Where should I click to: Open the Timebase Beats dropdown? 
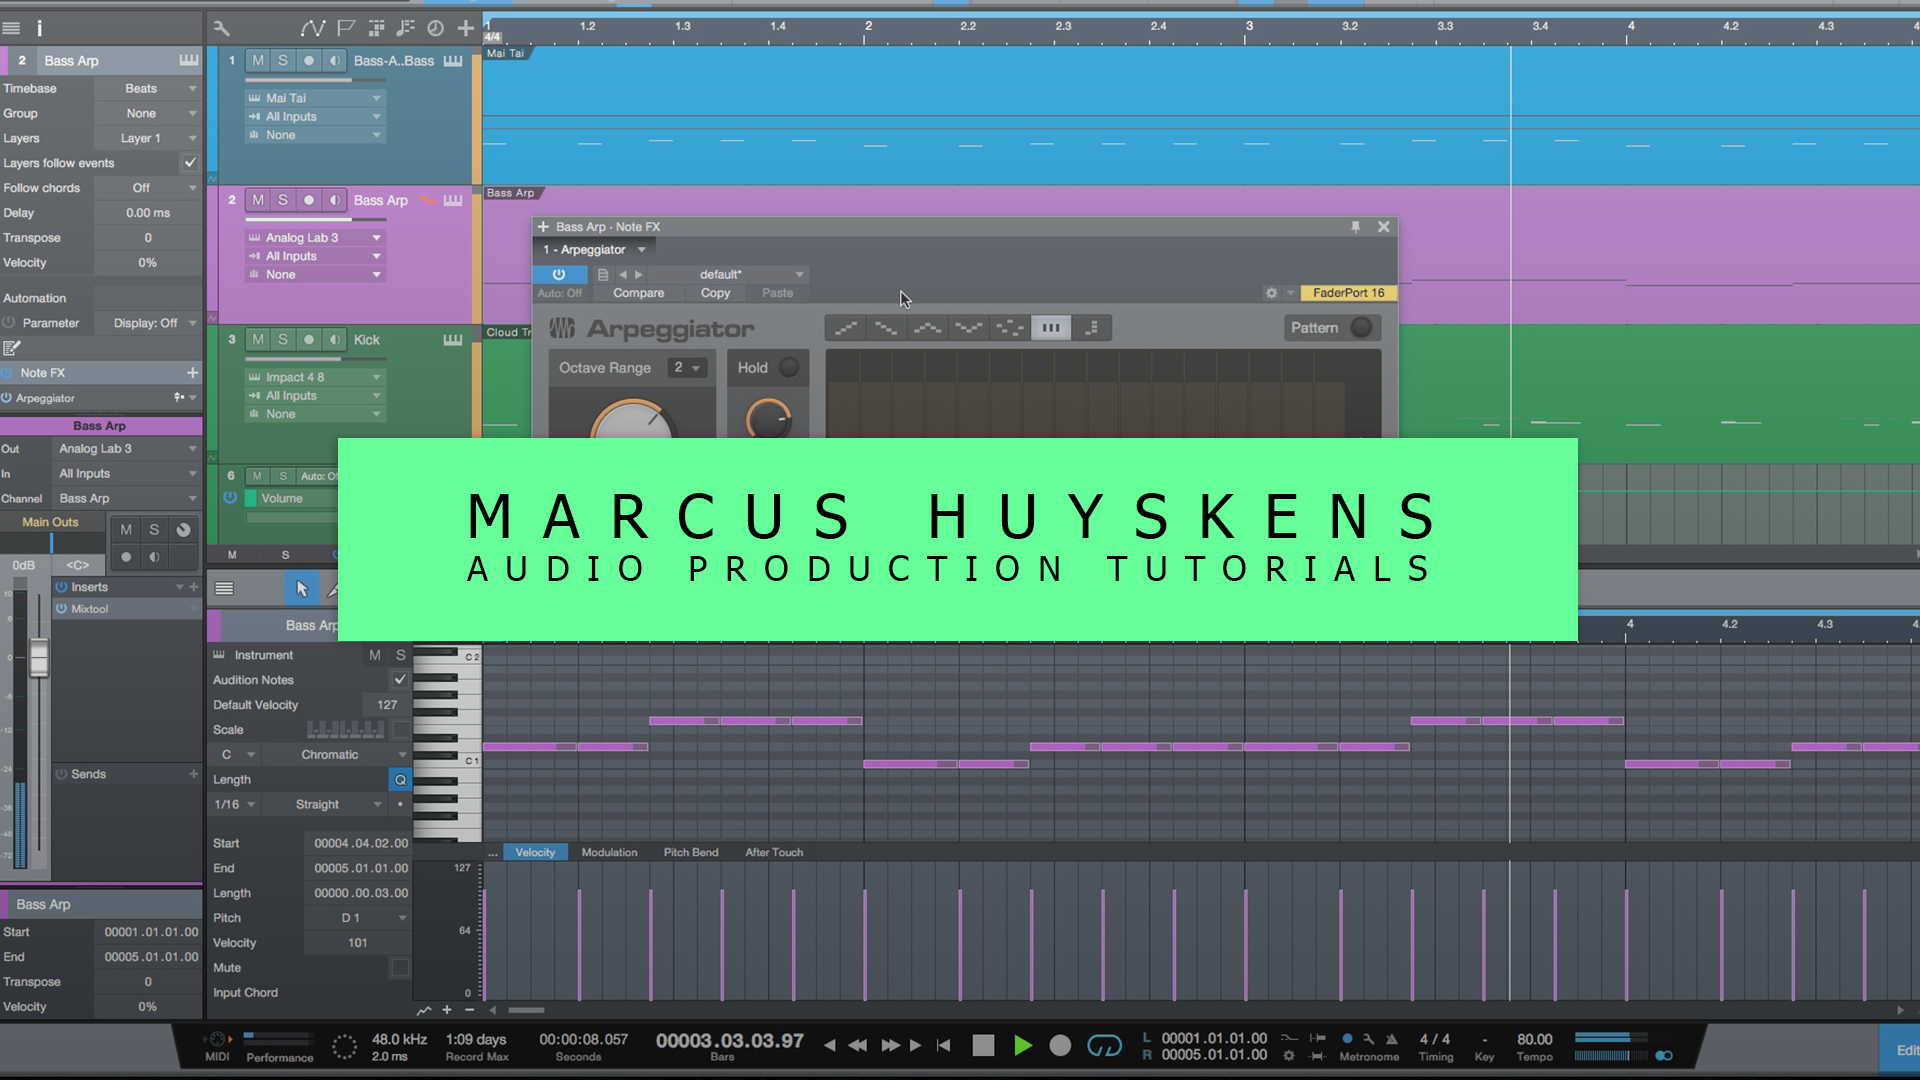[x=148, y=89]
